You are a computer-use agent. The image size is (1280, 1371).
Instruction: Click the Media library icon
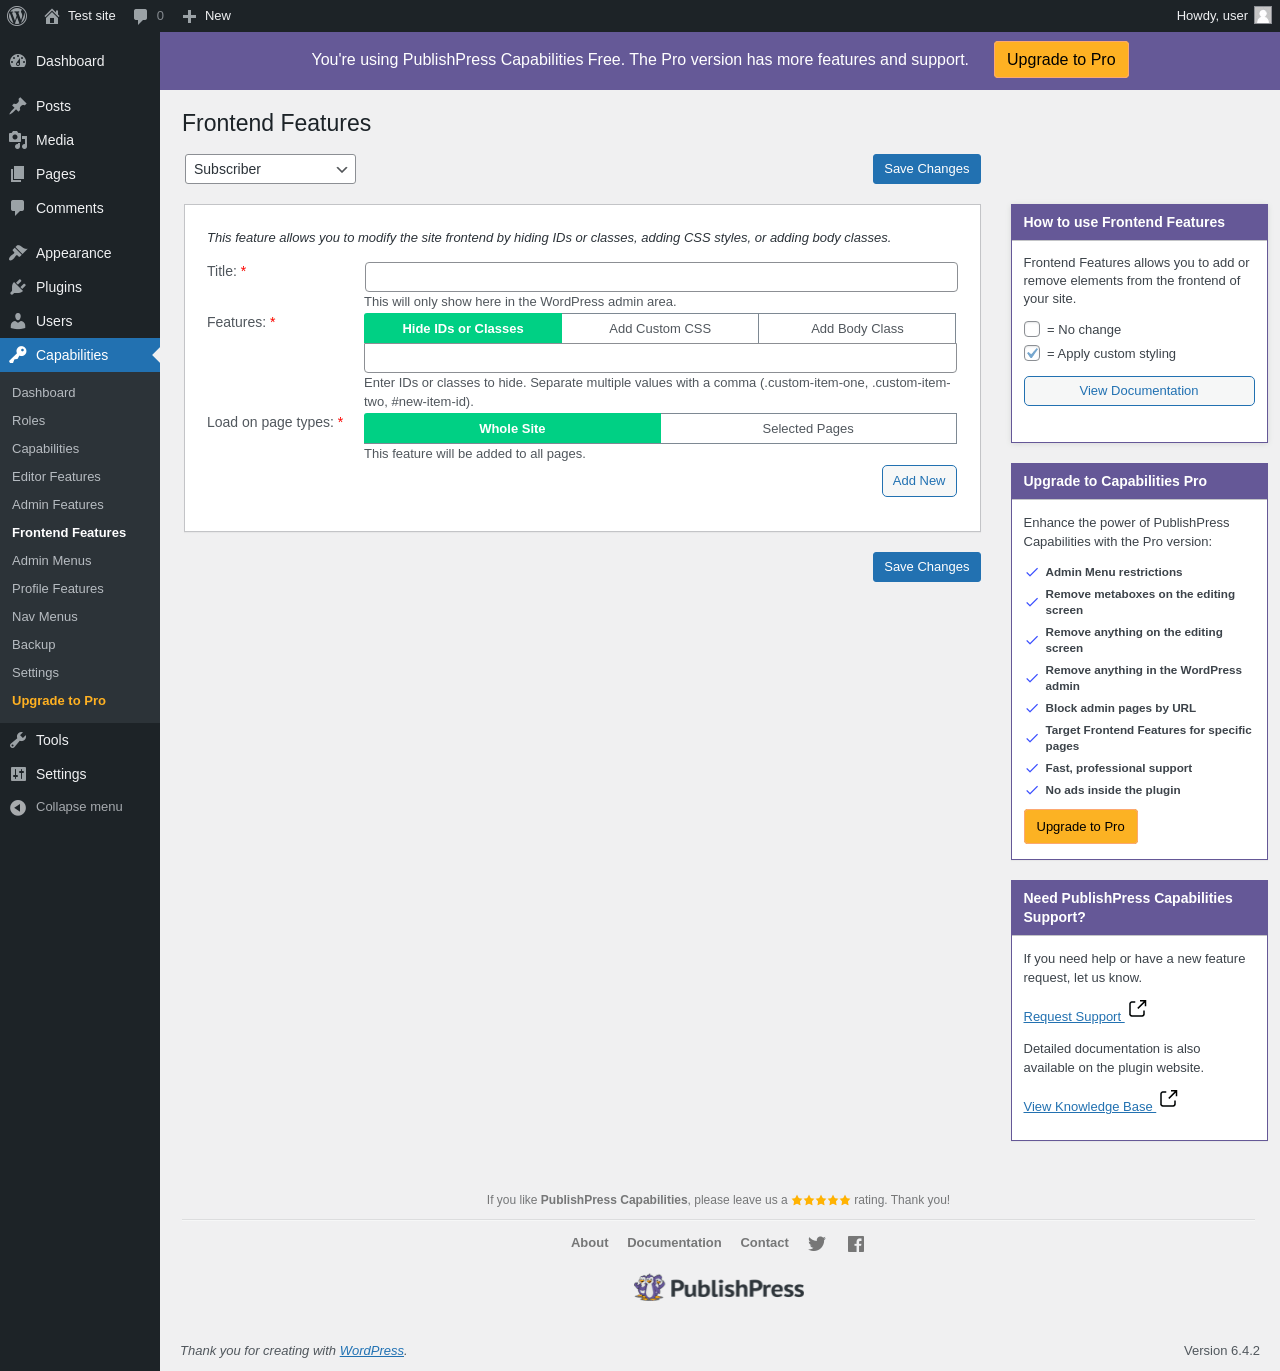18,140
